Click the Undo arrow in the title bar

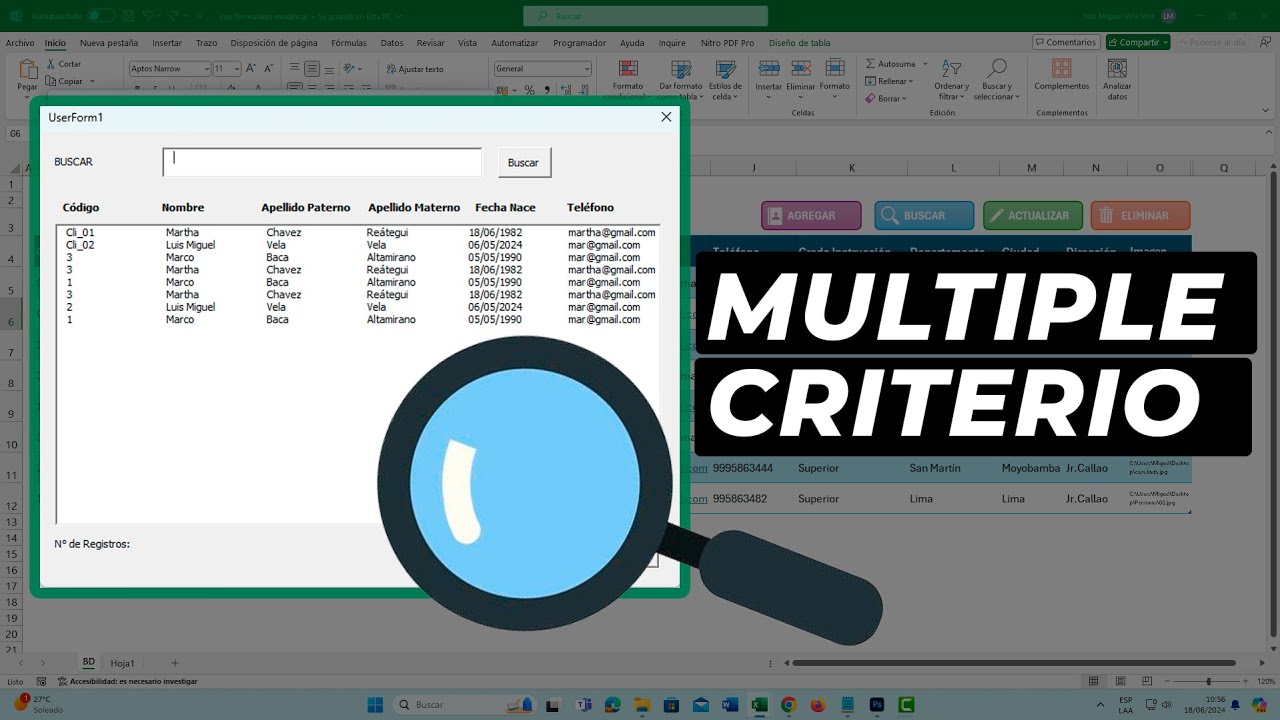[x=148, y=16]
